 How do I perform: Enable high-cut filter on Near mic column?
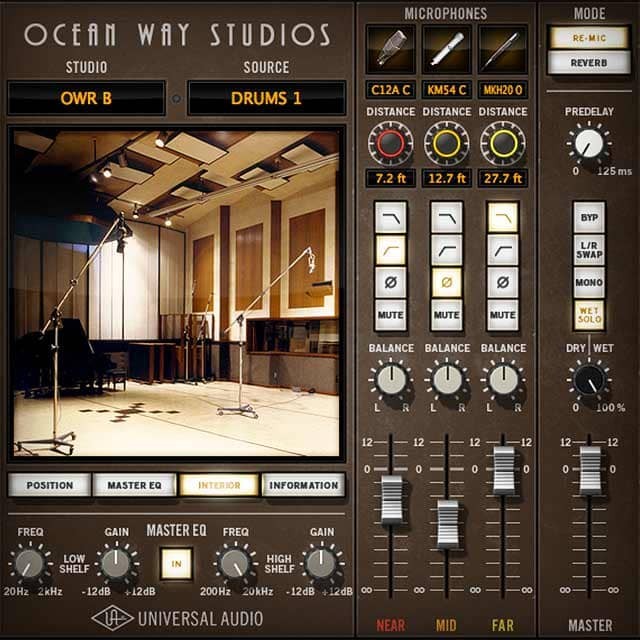pos(390,216)
